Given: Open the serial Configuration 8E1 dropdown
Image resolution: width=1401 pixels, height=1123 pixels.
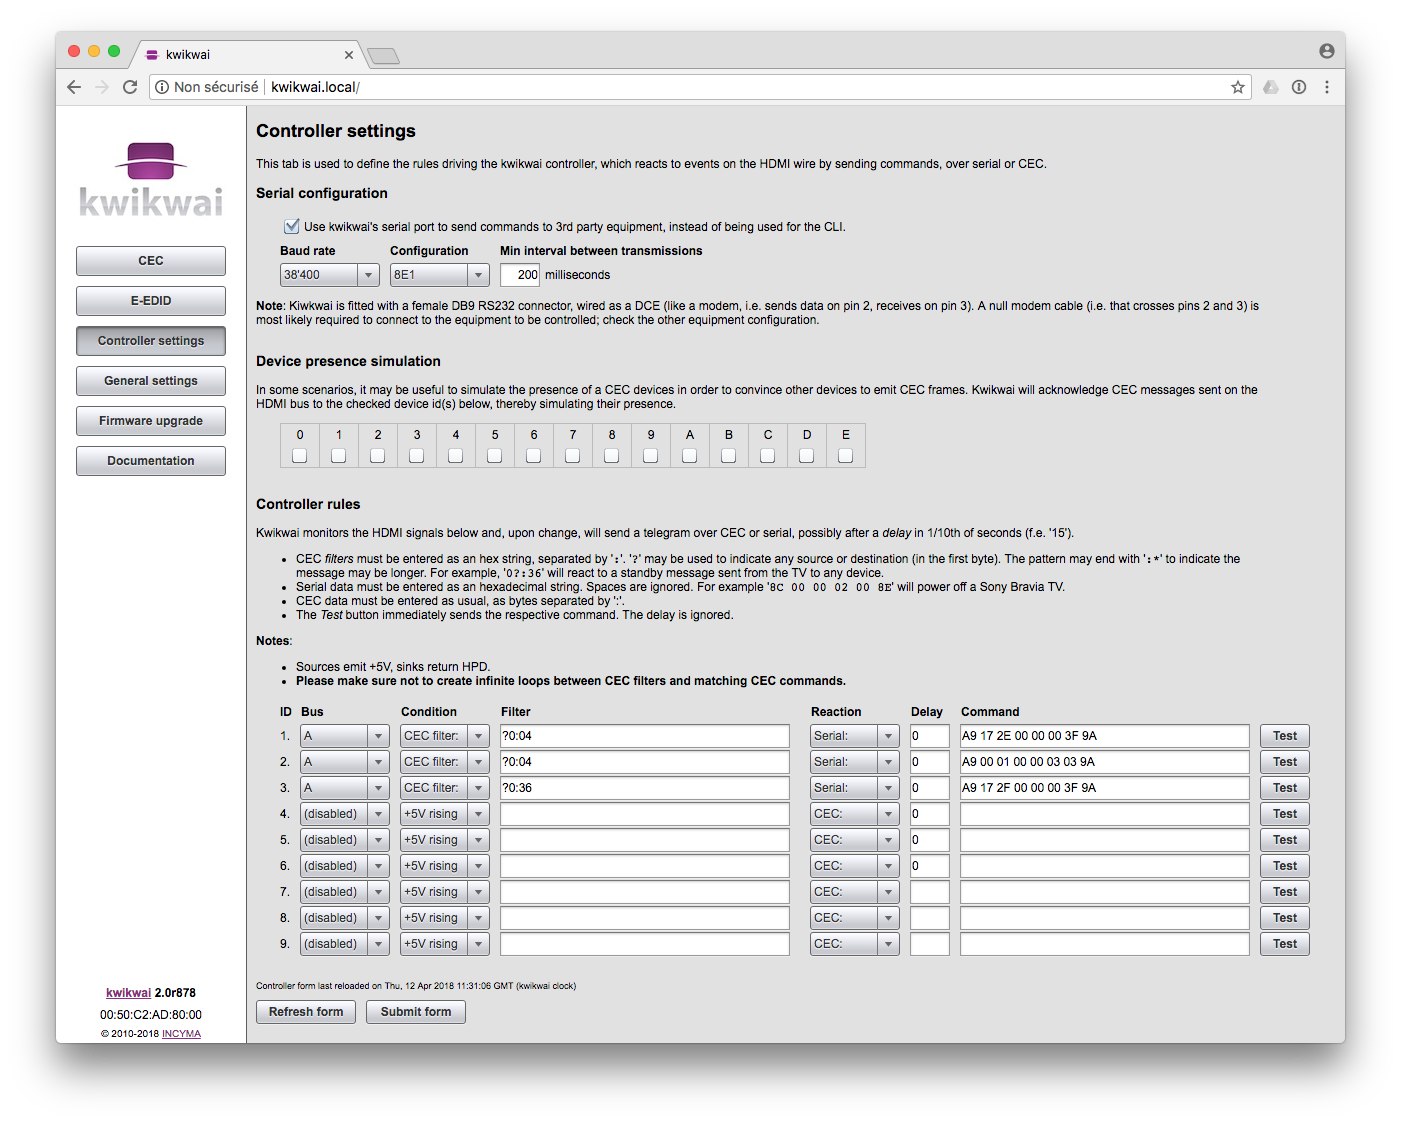Looking at the screenshot, I should click(x=440, y=275).
